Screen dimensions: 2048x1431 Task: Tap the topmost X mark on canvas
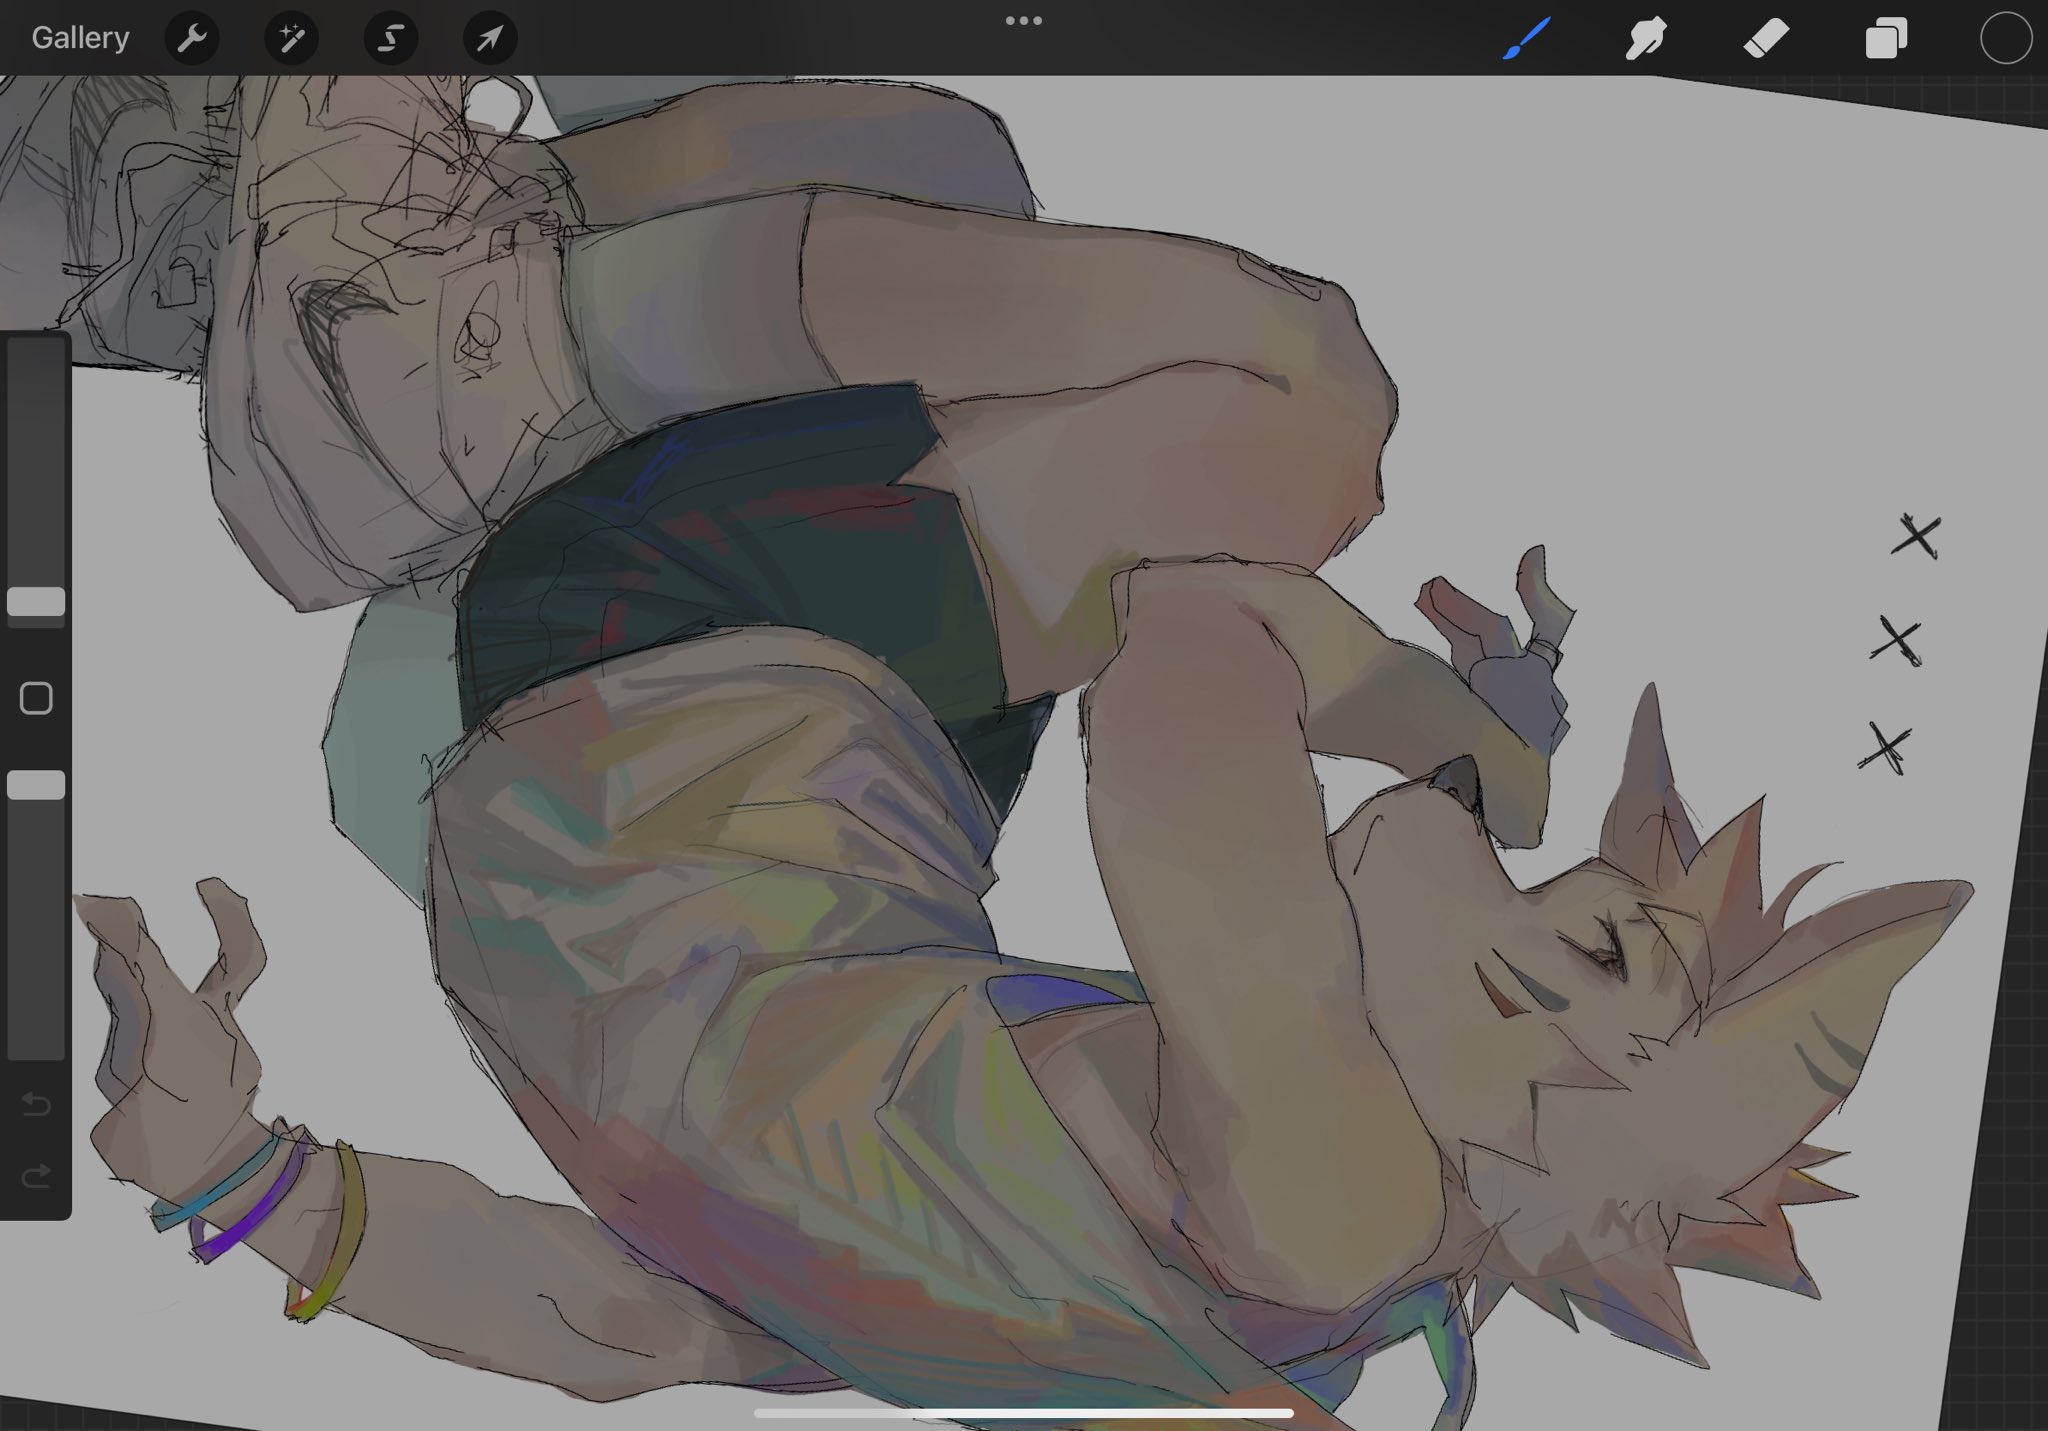[x=1916, y=537]
